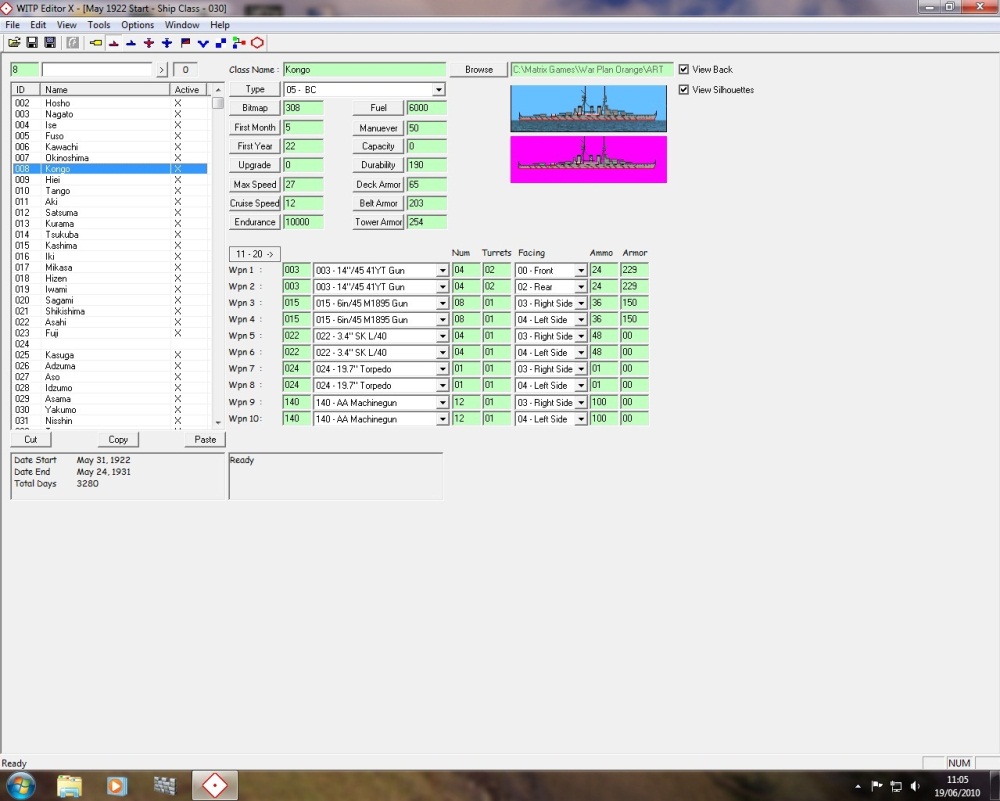Viewport: 1000px width, 801px height.
Task: Click the Cut button
Action: [31, 439]
